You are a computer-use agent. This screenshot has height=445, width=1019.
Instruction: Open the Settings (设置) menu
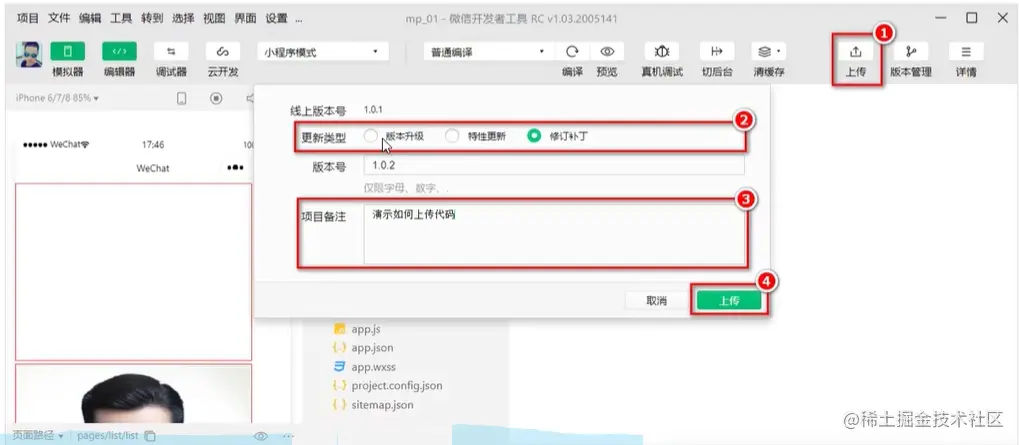tap(276, 18)
